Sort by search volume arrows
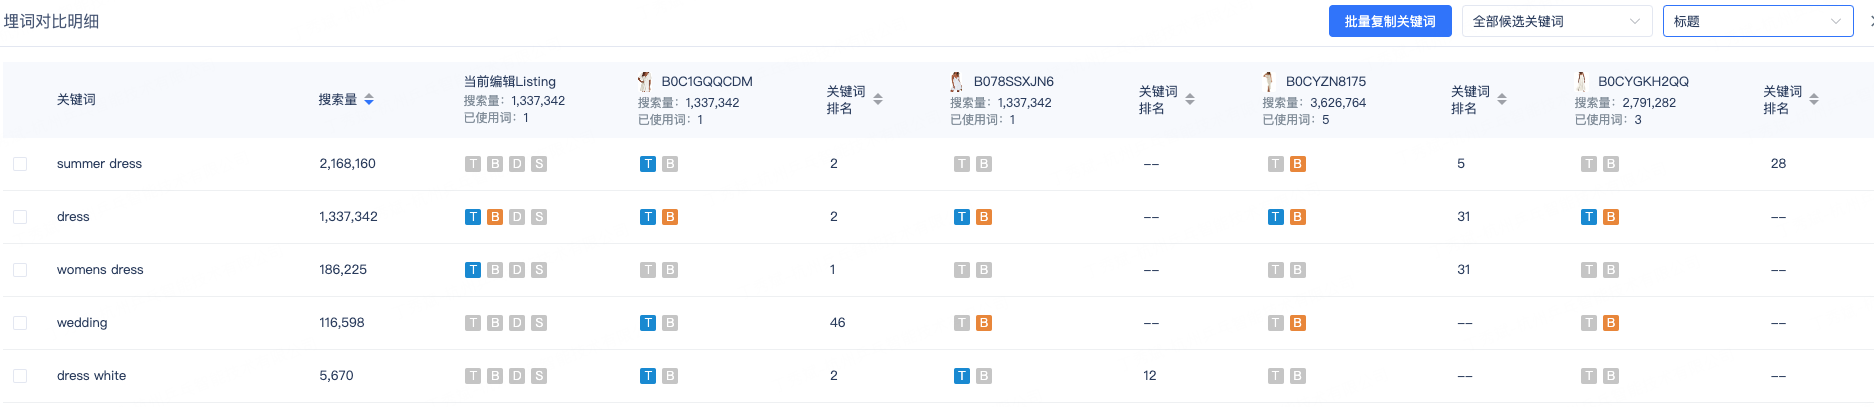Screen dimensions: 1874x407 click(369, 99)
